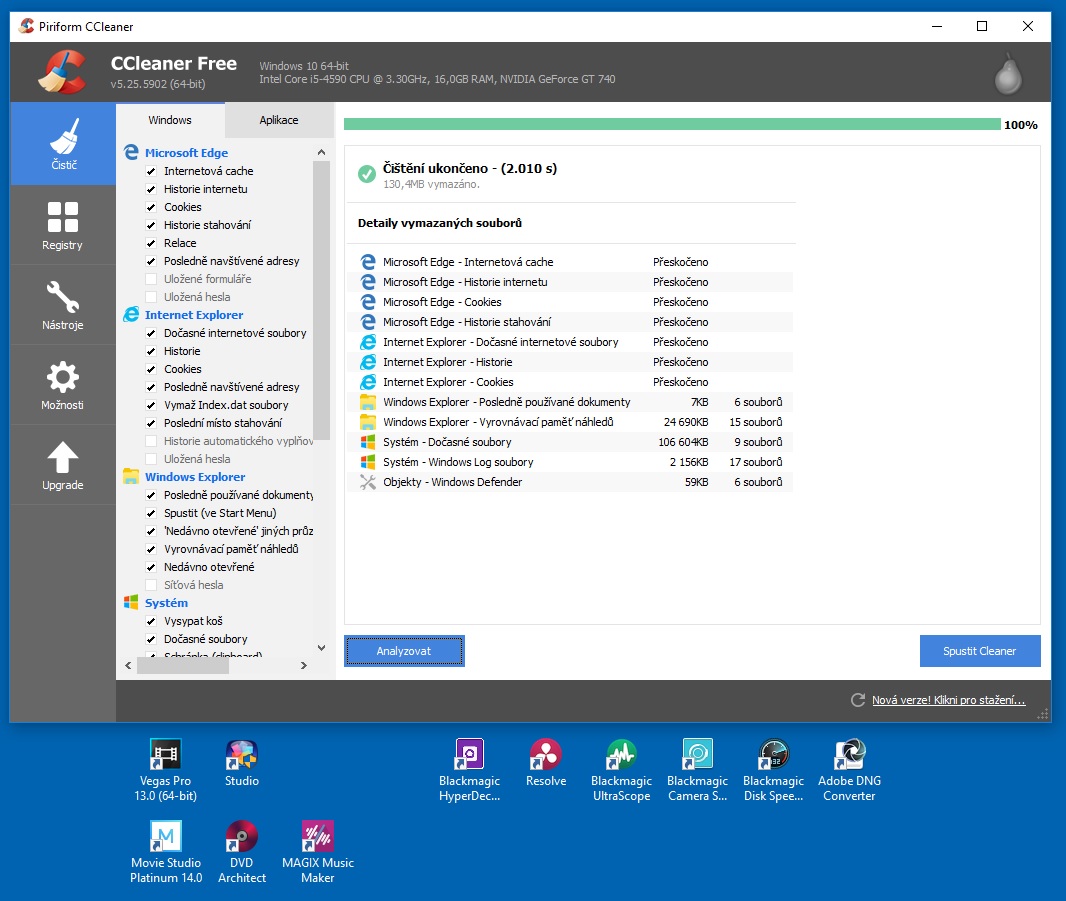
Task: Toggle the Vysypat koš checkbox
Action: pos(151,621)
